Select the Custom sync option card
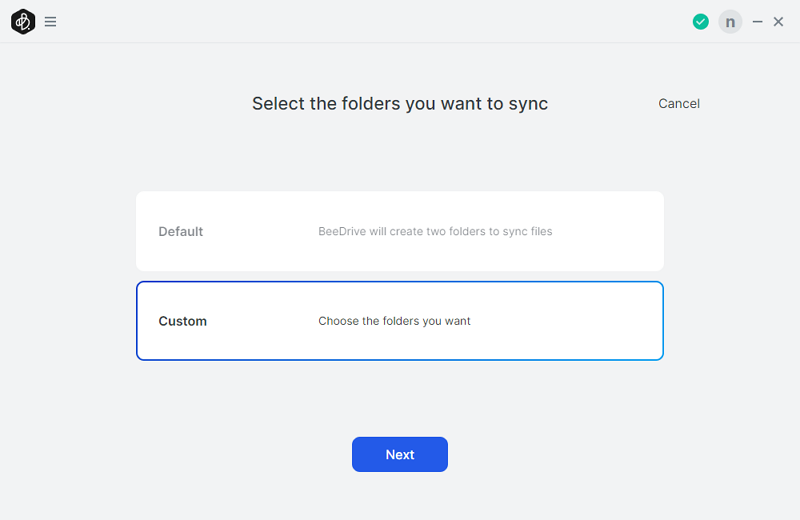 [399, 321]
